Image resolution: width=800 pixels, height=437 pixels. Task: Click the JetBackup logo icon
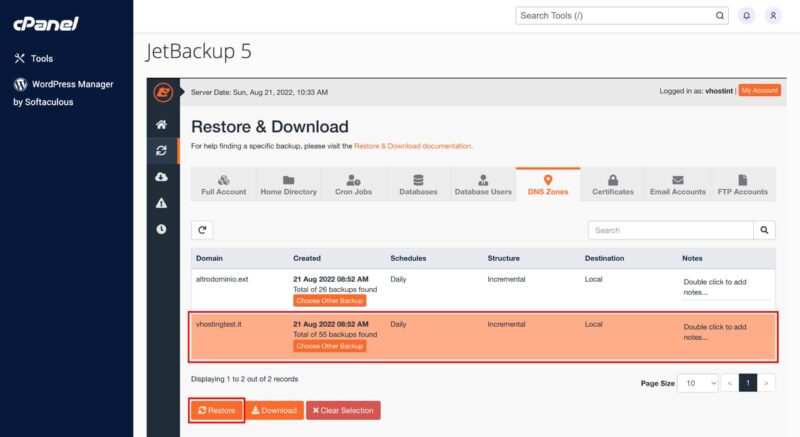pos(163,92)
